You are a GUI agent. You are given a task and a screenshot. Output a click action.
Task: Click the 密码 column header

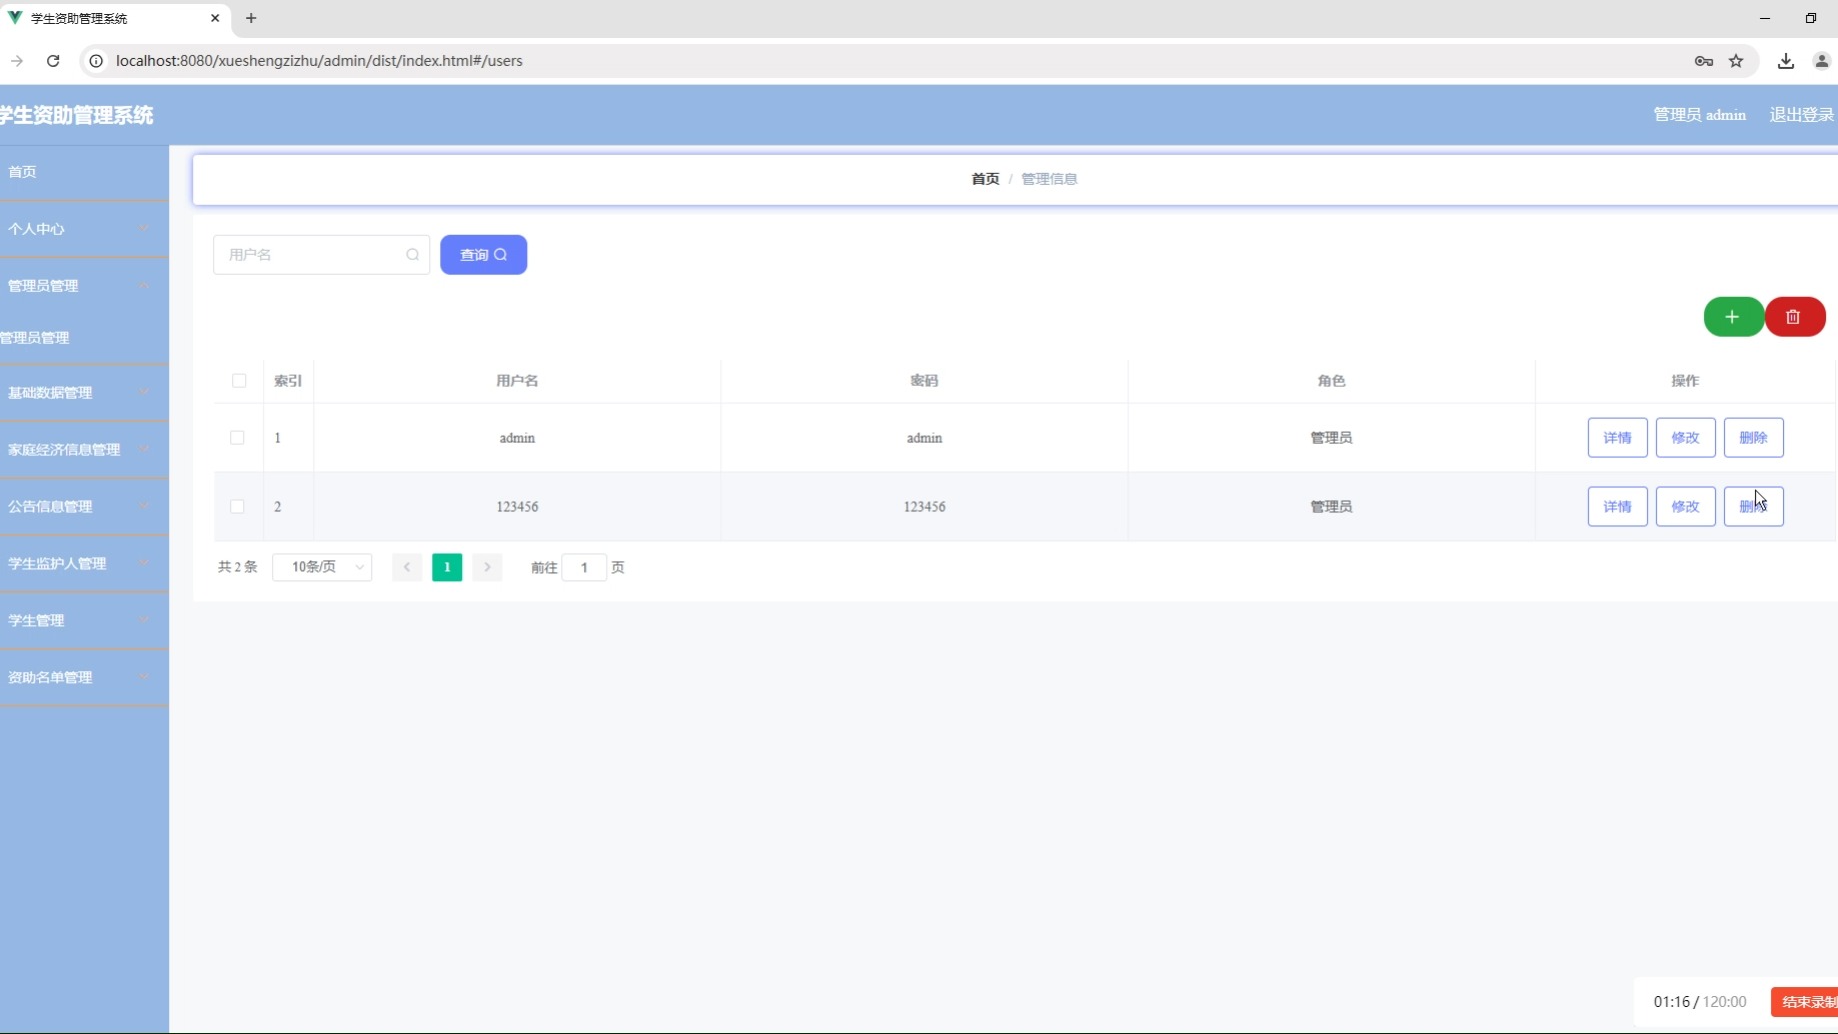click(924, 381)
